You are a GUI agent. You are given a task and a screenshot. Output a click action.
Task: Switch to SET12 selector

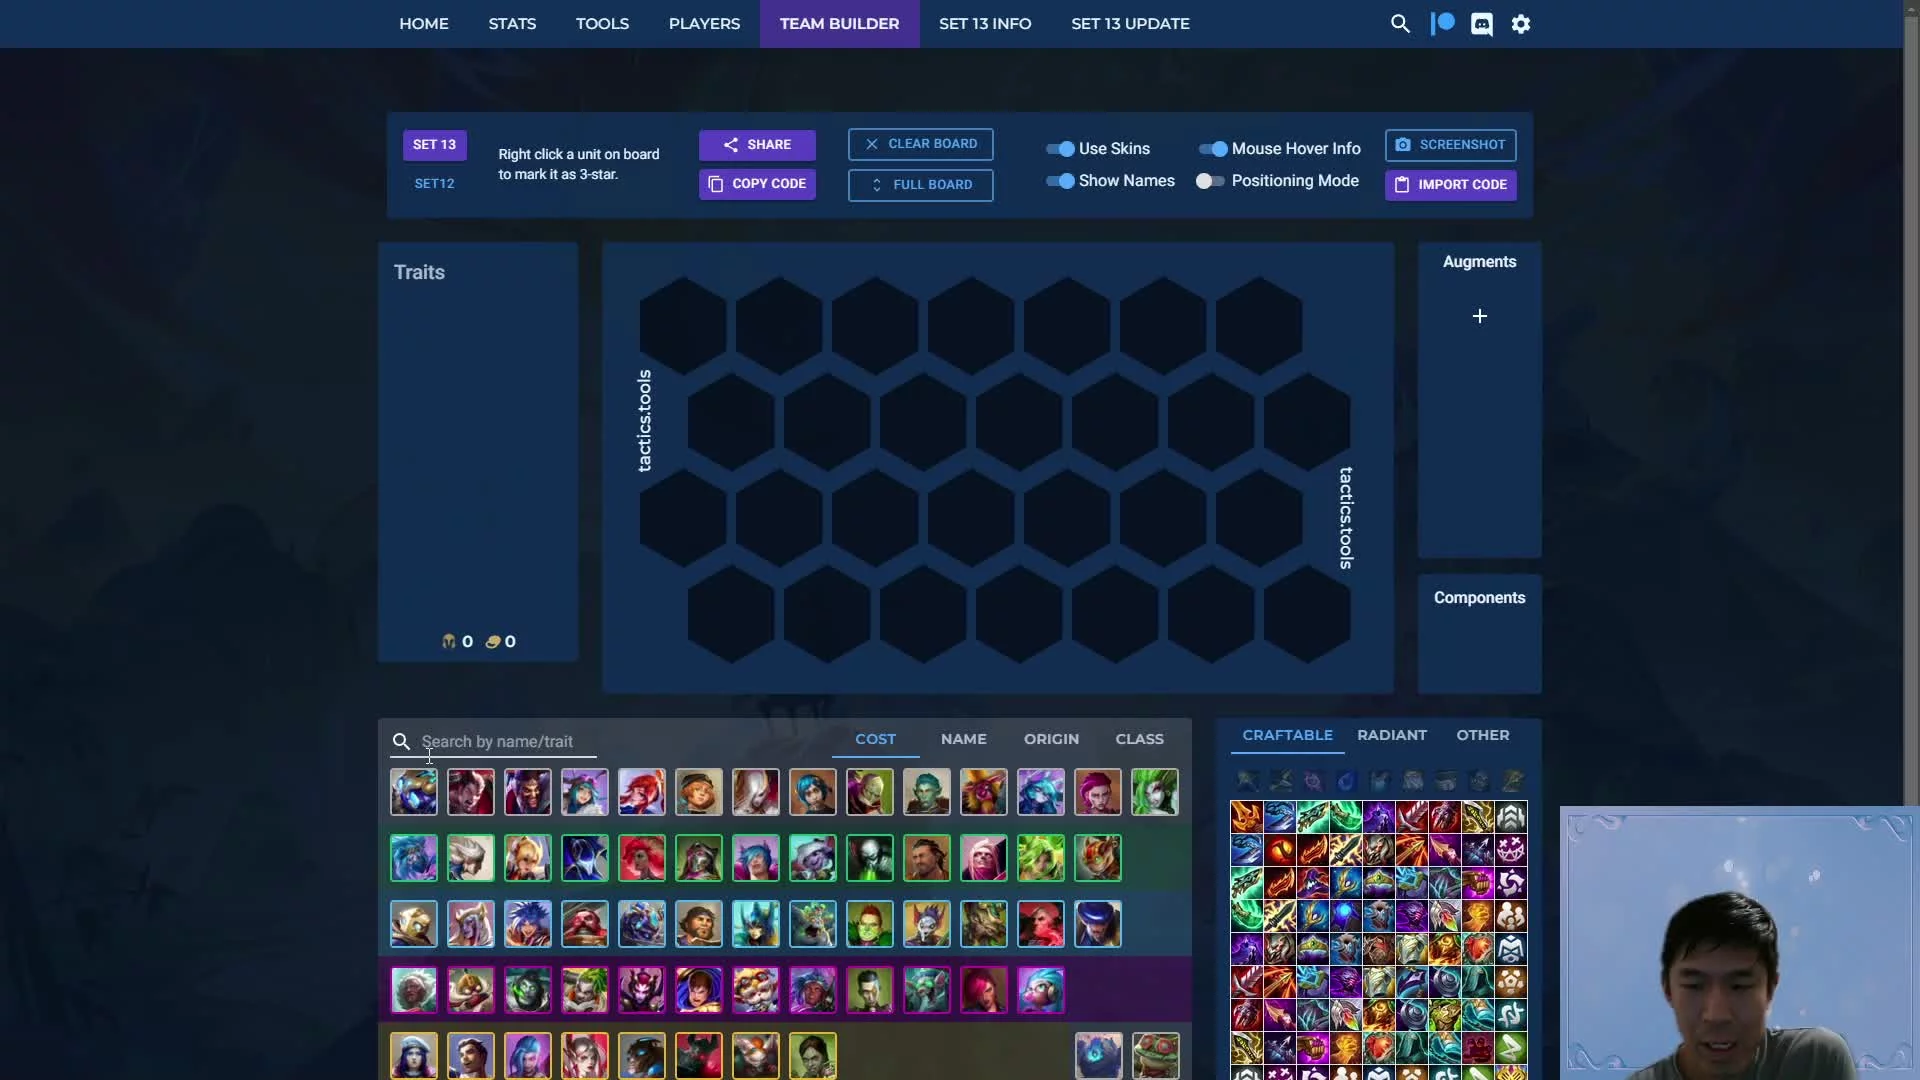coord(434,184)
